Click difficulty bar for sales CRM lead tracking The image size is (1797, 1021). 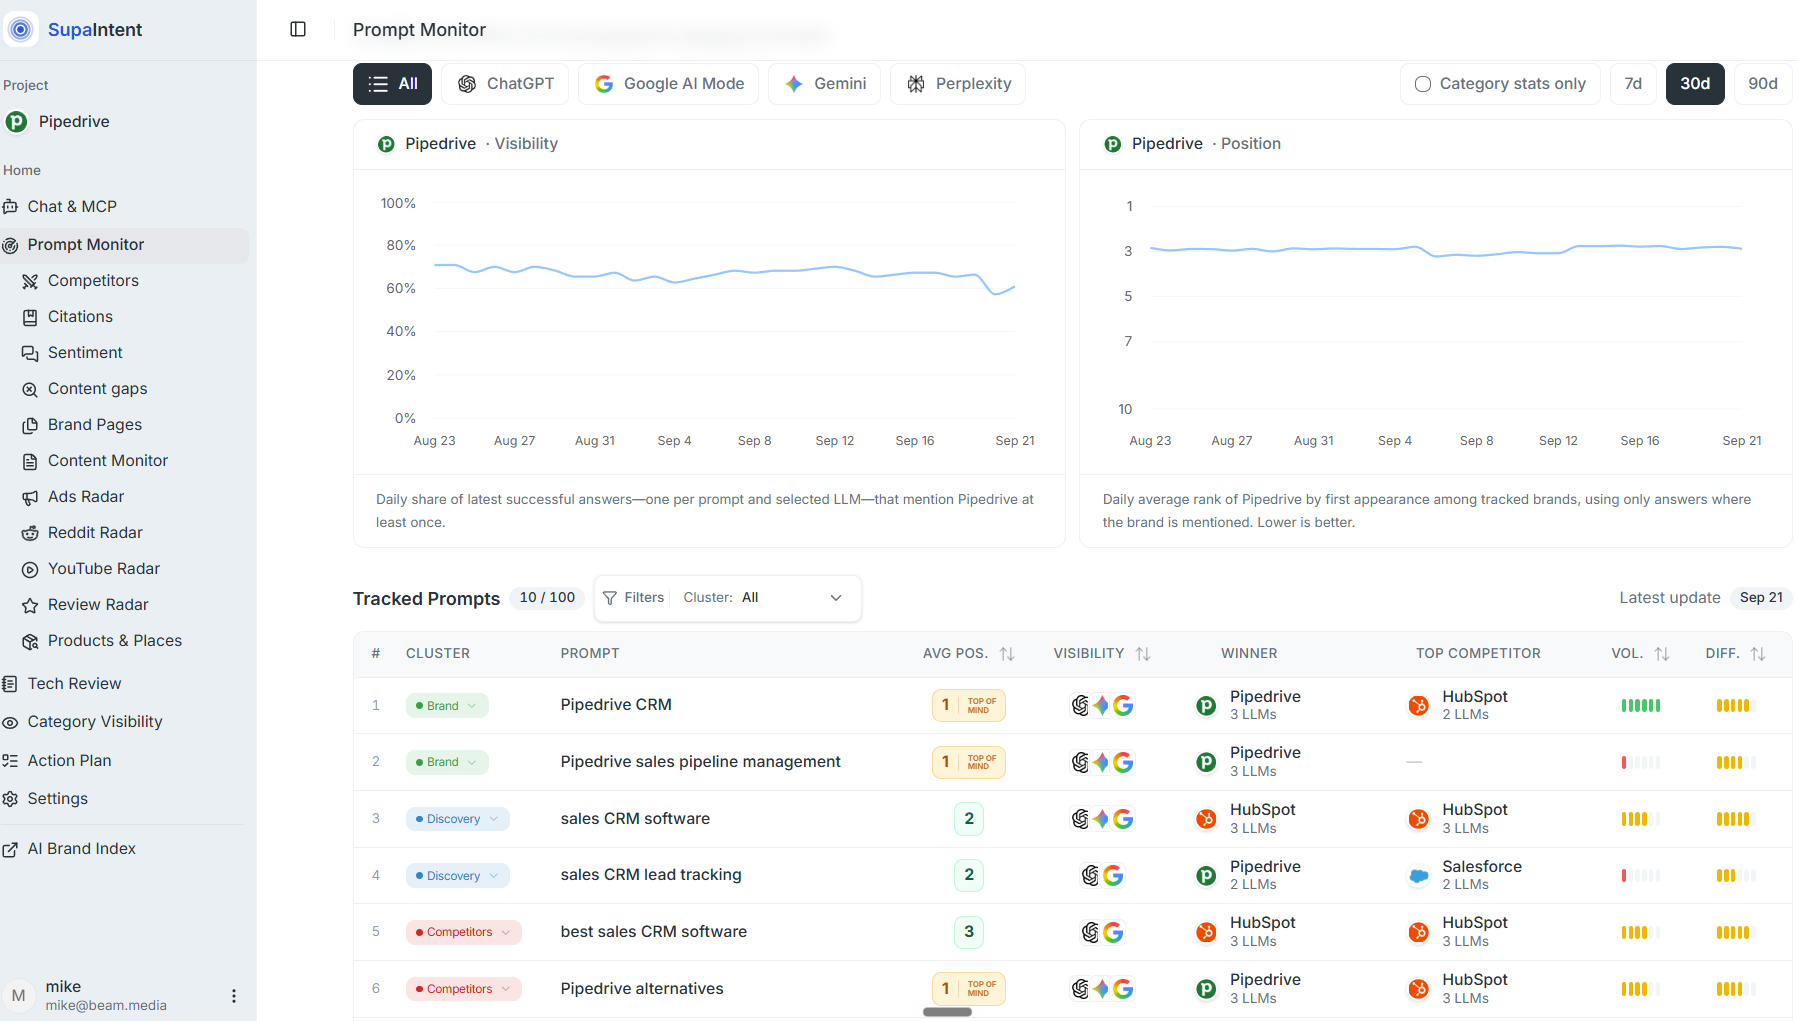pyautogui.click(x=1735, y=876)
